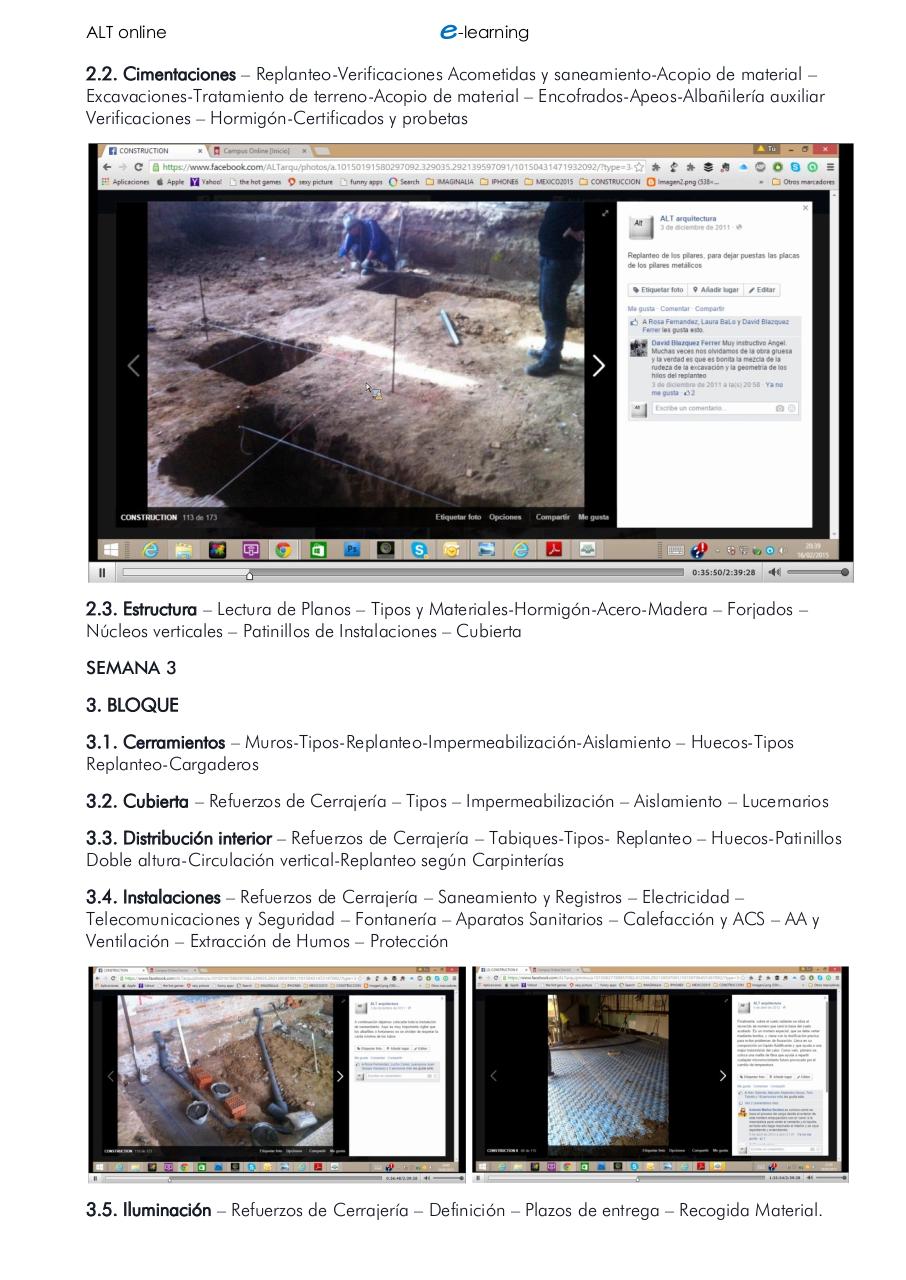The image size is (906, 1280).
Task: Click the camera icon in the comment box
Action: click(x=778, y=408)
